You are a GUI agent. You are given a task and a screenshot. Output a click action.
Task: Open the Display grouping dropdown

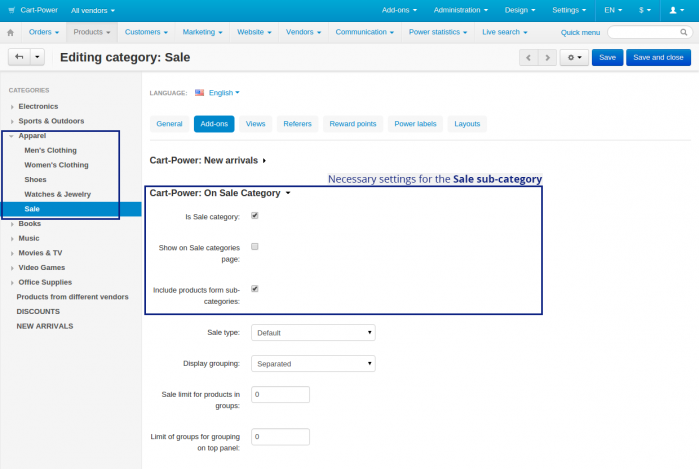313,364
